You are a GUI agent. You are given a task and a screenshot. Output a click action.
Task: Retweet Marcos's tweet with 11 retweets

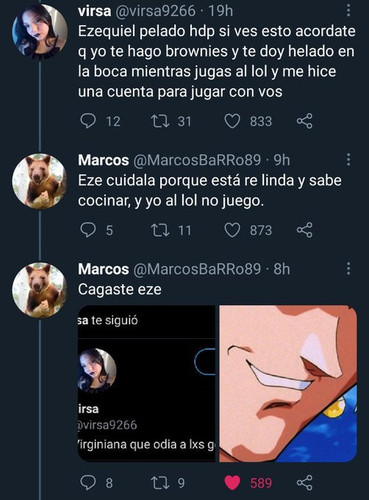tap(160, 230)
